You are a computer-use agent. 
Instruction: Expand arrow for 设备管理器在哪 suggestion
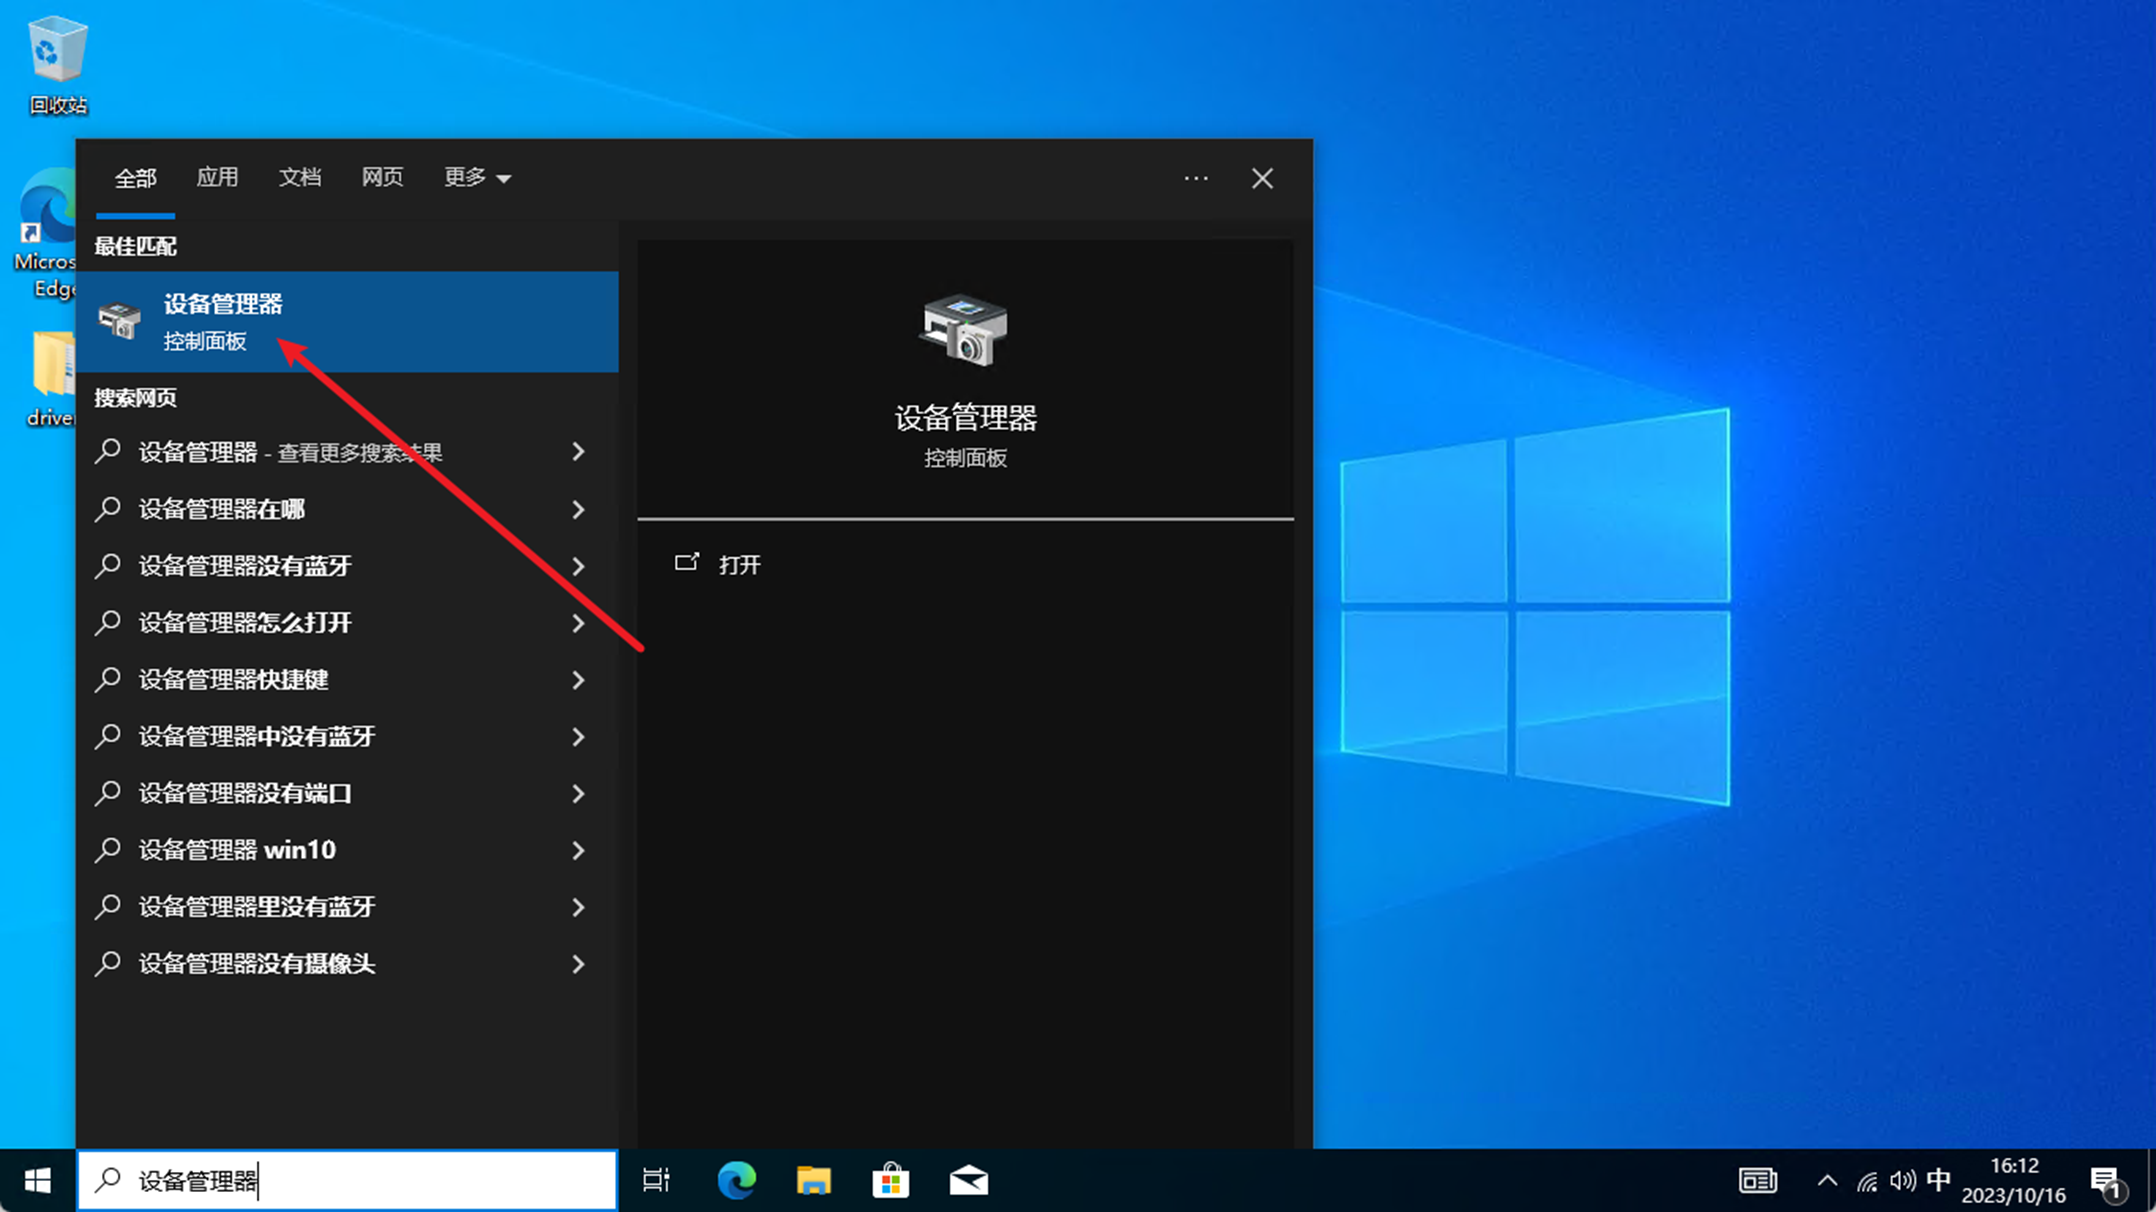click(578, 509)
